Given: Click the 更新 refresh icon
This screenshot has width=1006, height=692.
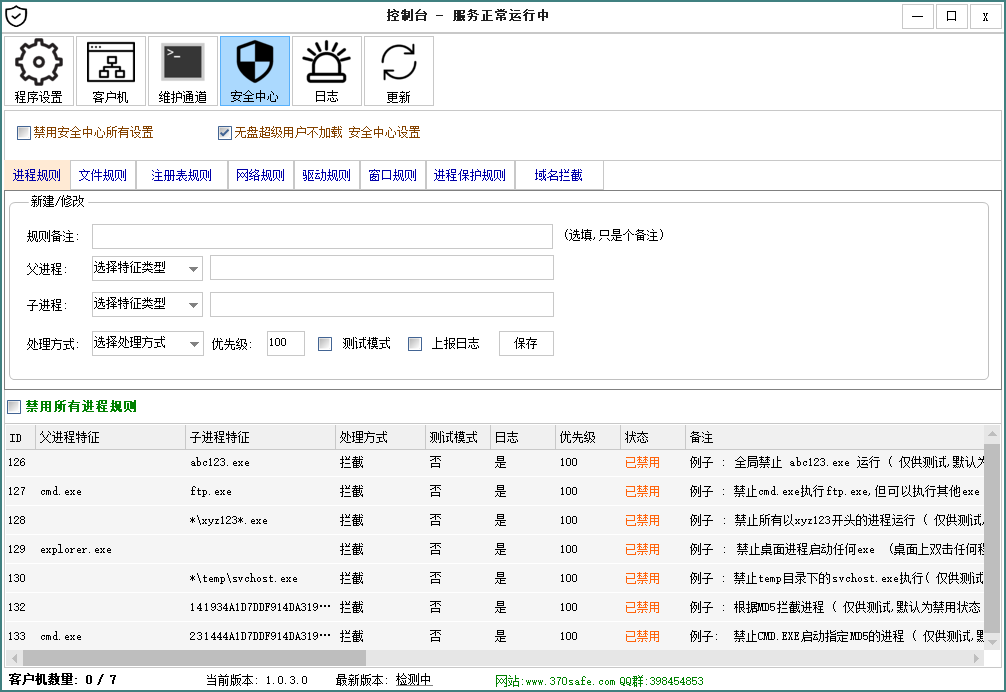Looking at the screenshot, I should click(399, 71).
